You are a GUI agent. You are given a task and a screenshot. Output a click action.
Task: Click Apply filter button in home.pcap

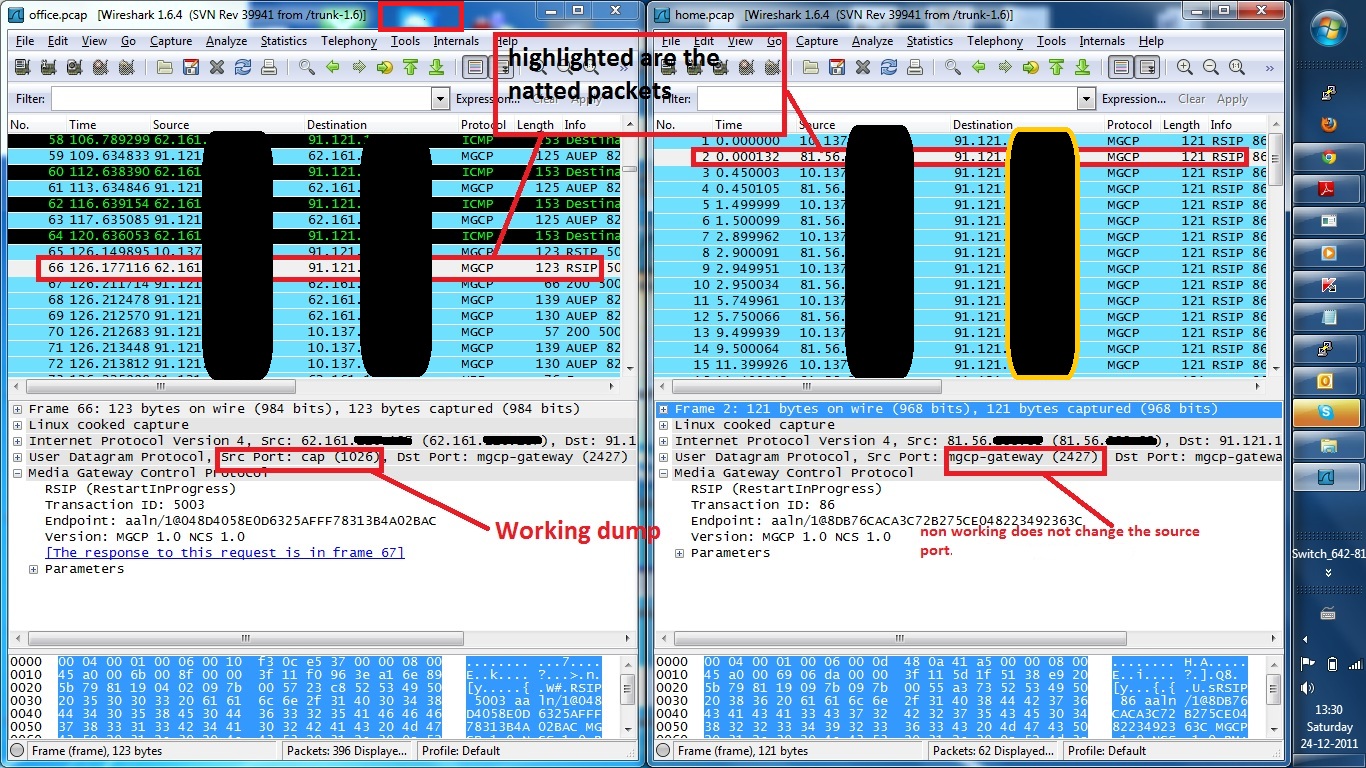click(x=1233, y=99)
